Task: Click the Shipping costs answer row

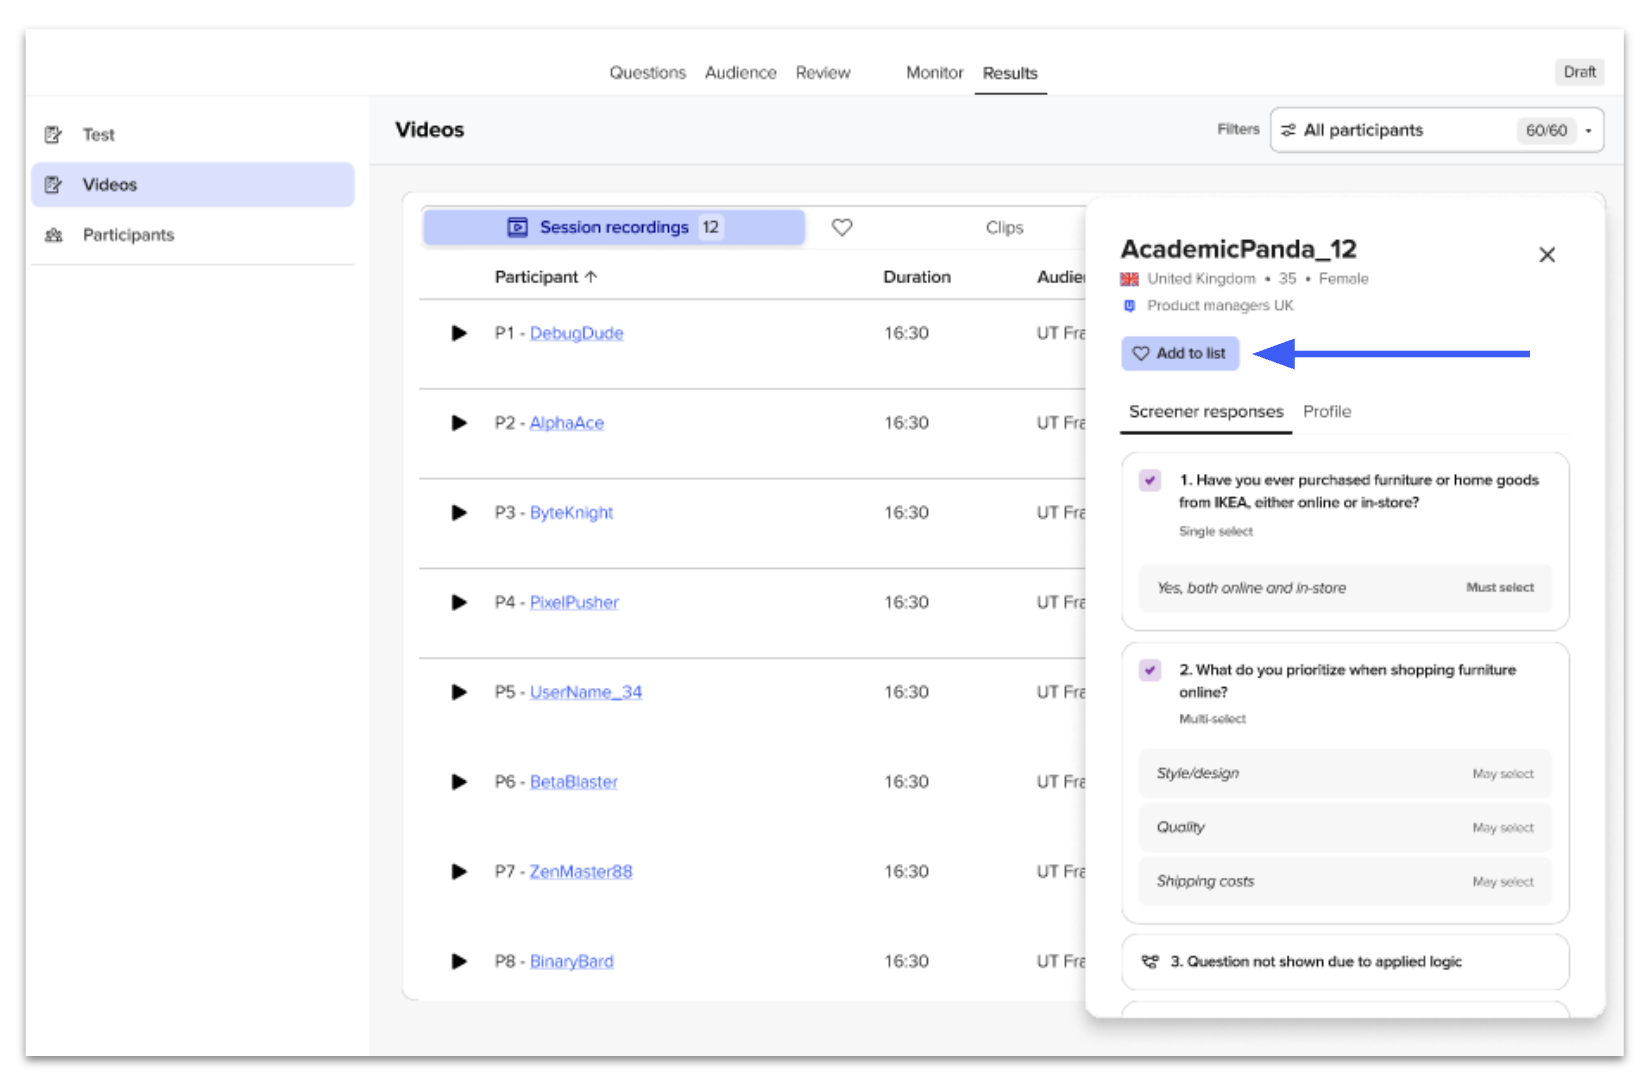Action: pos(1345,881)
